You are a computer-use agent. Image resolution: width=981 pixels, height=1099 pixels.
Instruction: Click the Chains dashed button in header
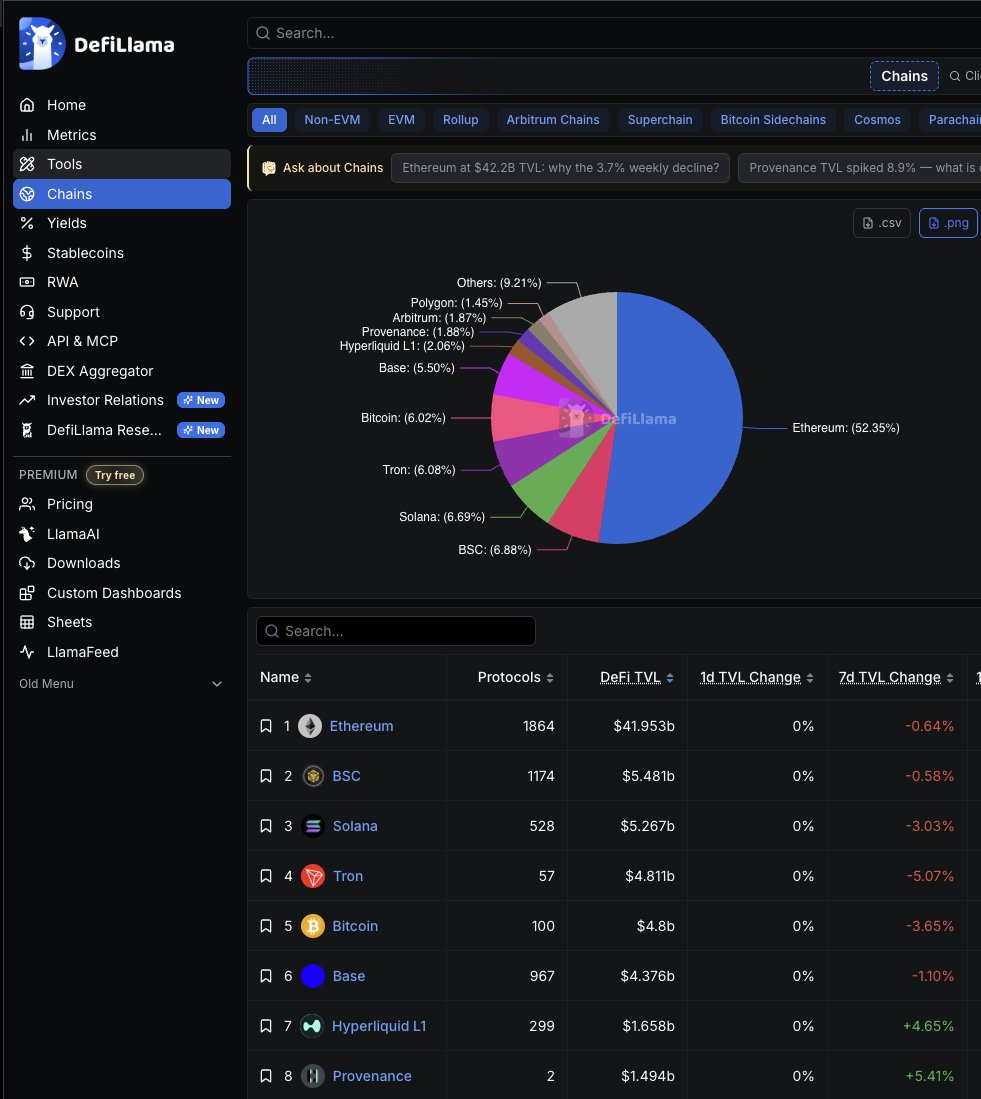coord(904,76)
